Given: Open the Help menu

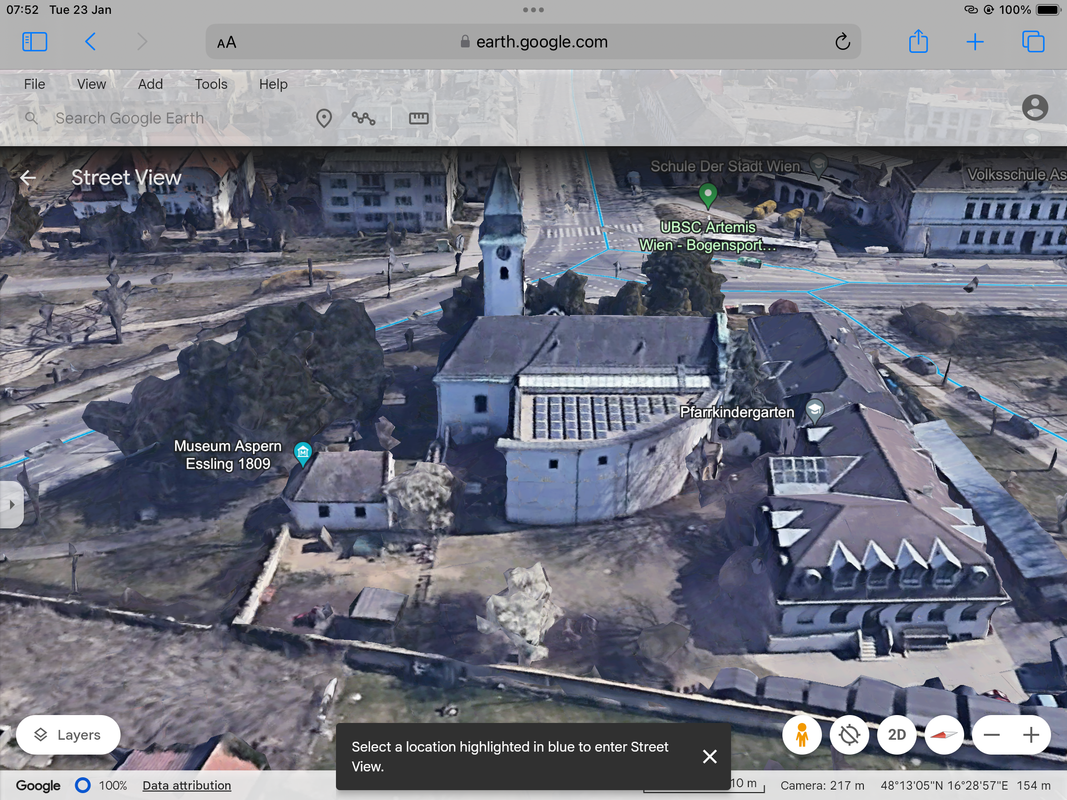Looking at the screenshot, I should (x=273, y=84).
